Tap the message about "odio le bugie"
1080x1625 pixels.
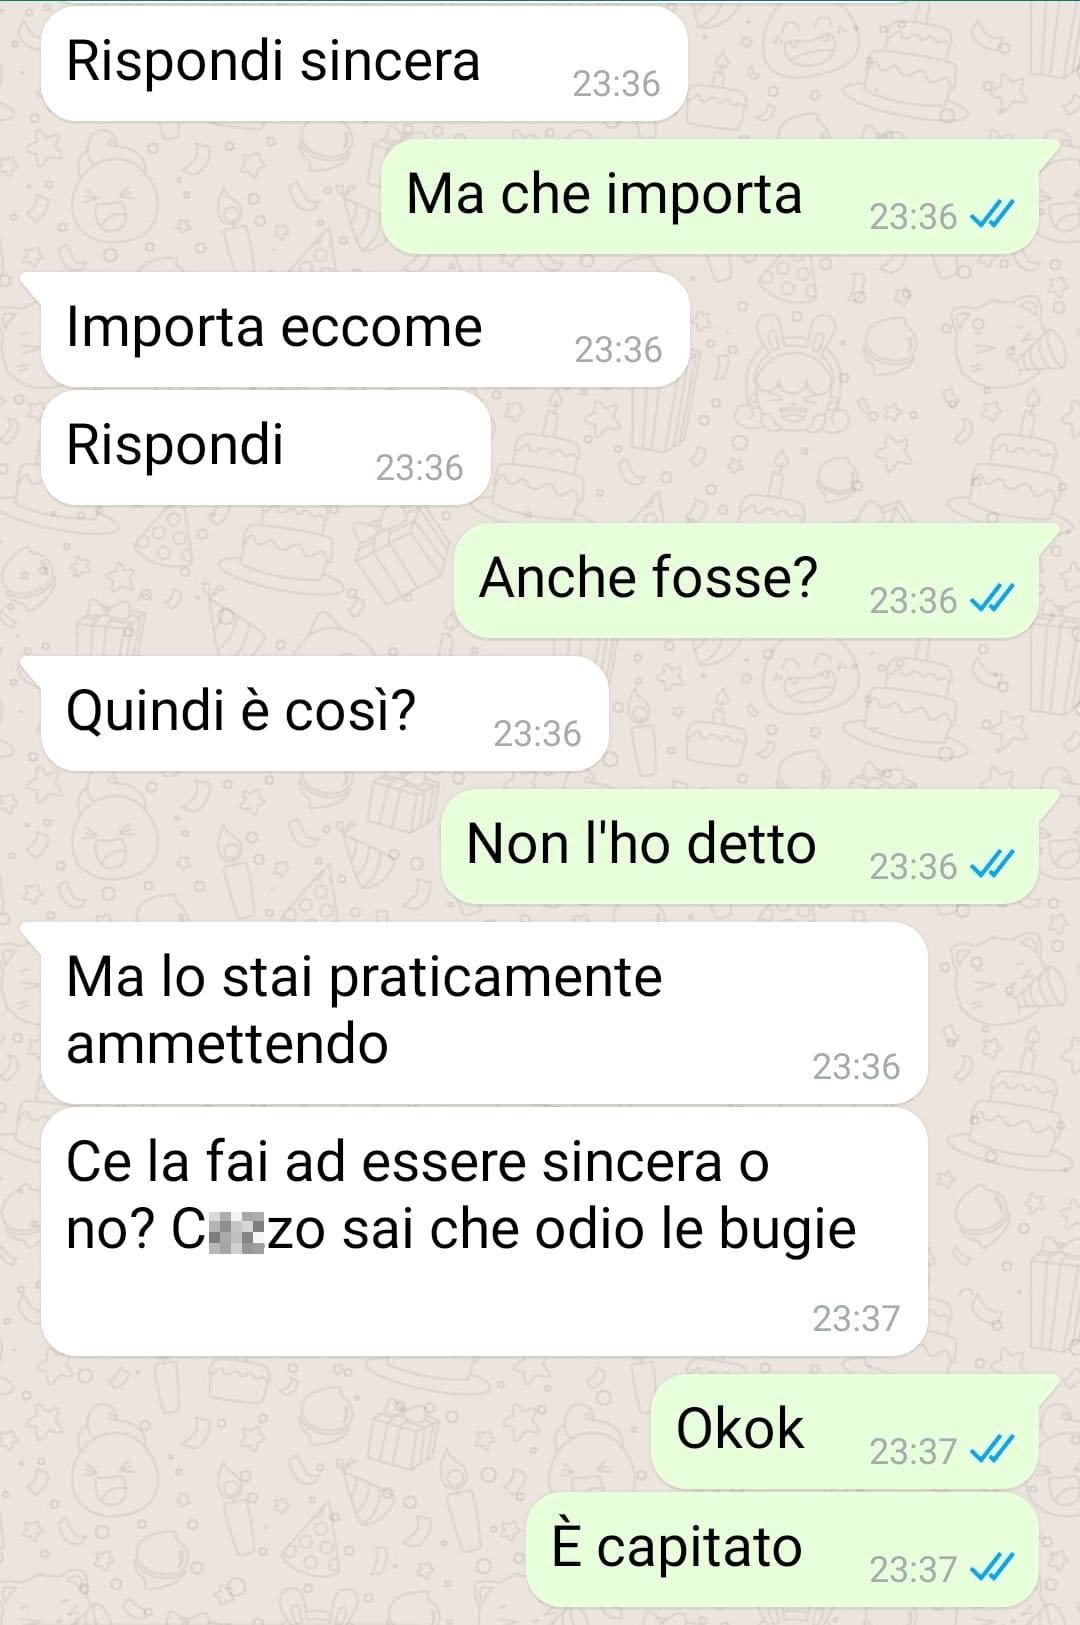(x=484, y=1231)
